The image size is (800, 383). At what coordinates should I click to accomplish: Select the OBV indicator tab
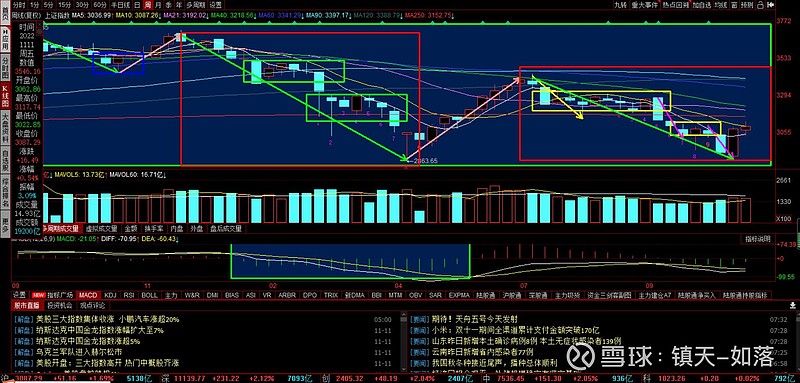point(415,295)
